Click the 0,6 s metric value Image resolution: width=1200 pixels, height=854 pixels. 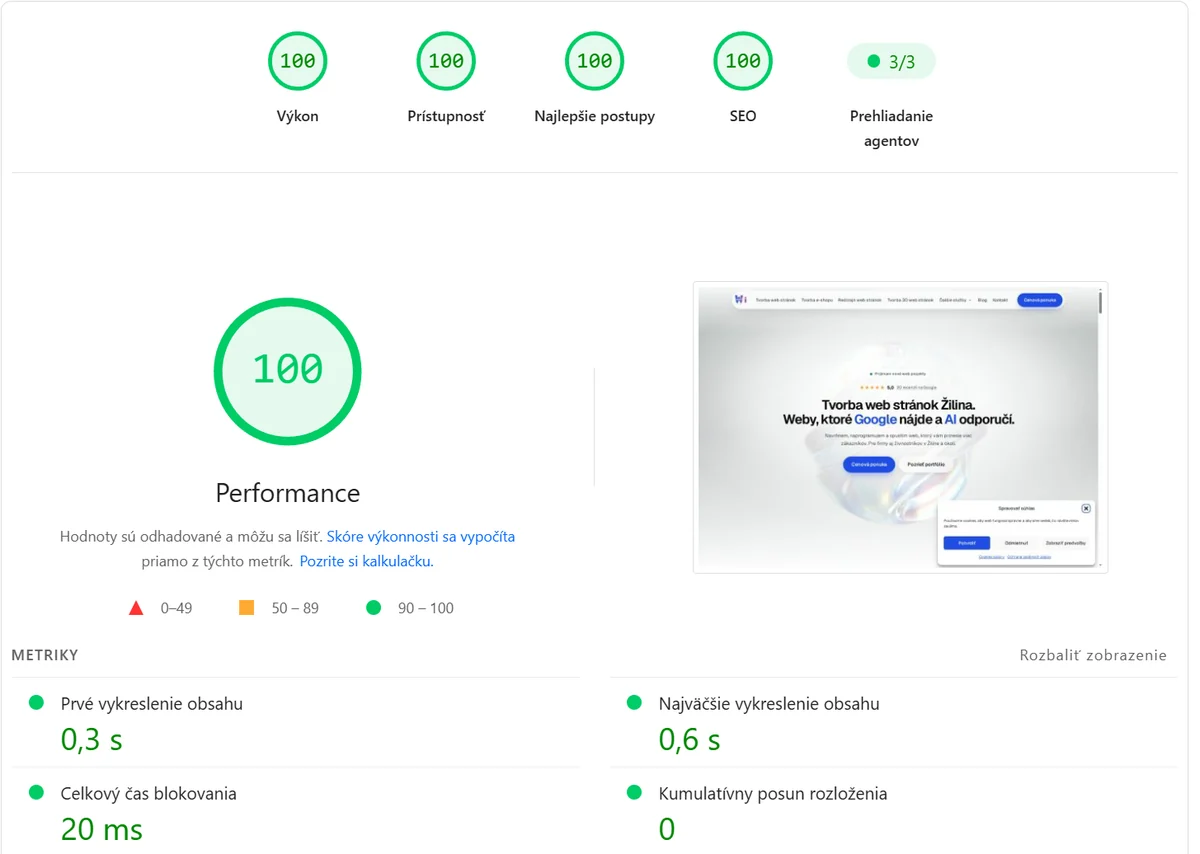(x=690, y=740)
